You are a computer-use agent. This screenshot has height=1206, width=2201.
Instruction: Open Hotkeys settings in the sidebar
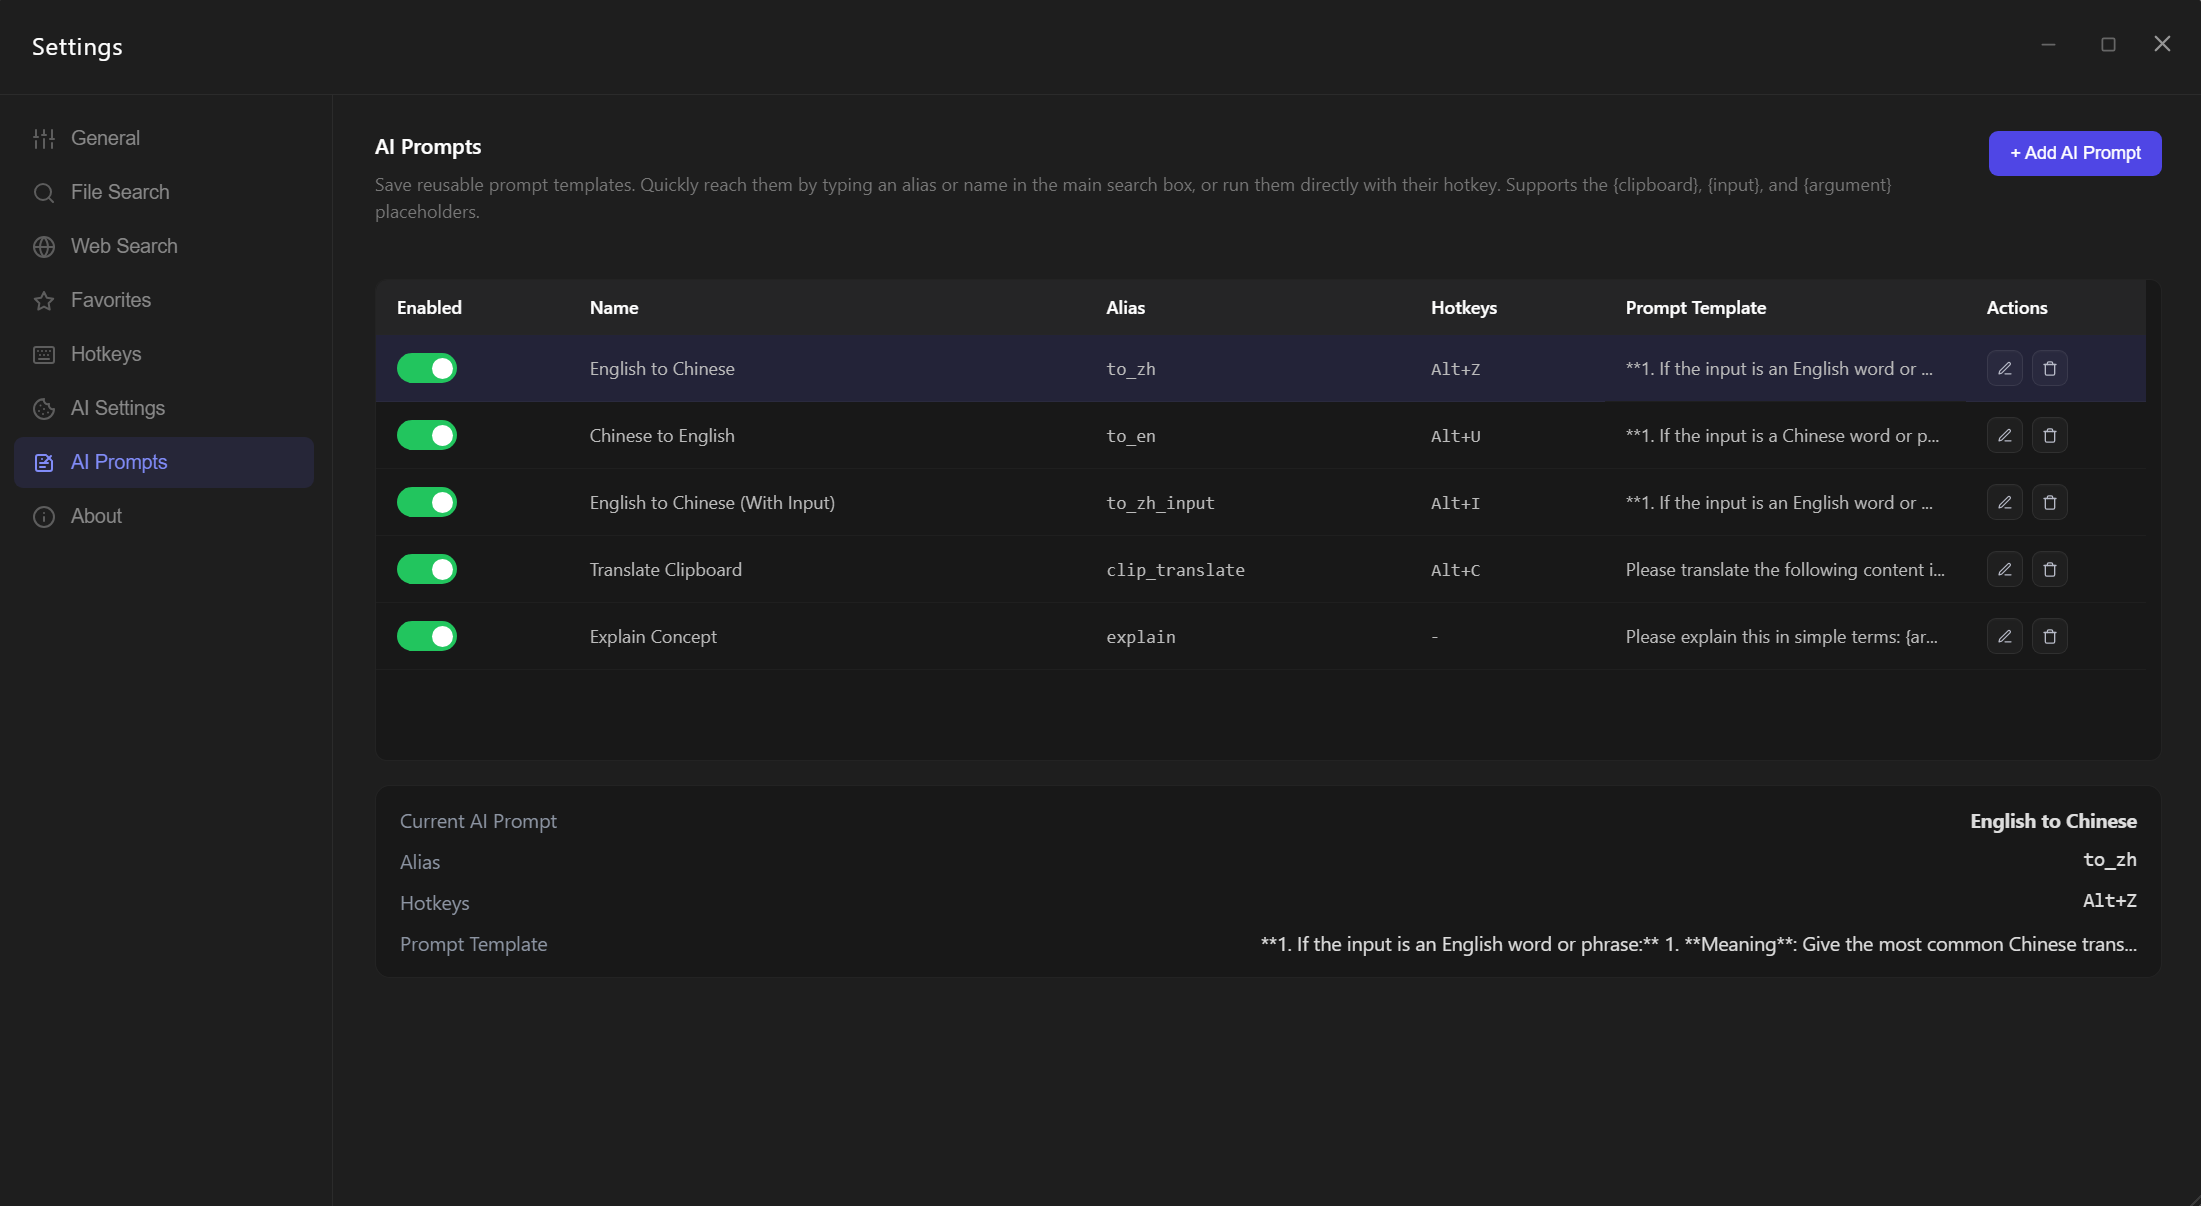pos(164,354)
